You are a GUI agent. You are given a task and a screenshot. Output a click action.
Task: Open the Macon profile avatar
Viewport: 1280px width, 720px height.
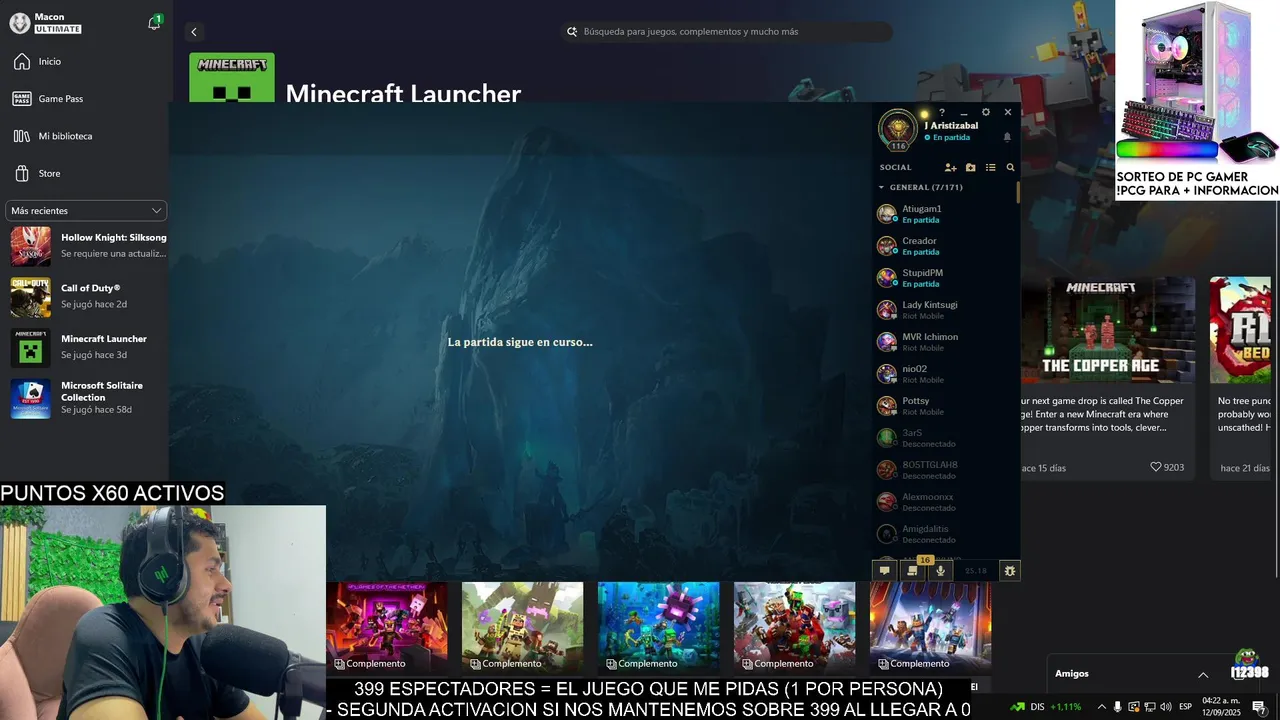click(x=19, y=23)
